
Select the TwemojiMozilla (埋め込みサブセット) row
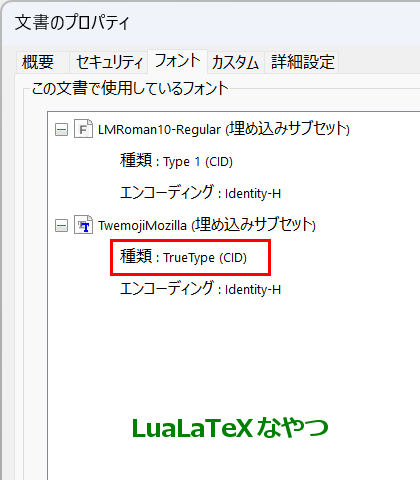click(207, 225)
